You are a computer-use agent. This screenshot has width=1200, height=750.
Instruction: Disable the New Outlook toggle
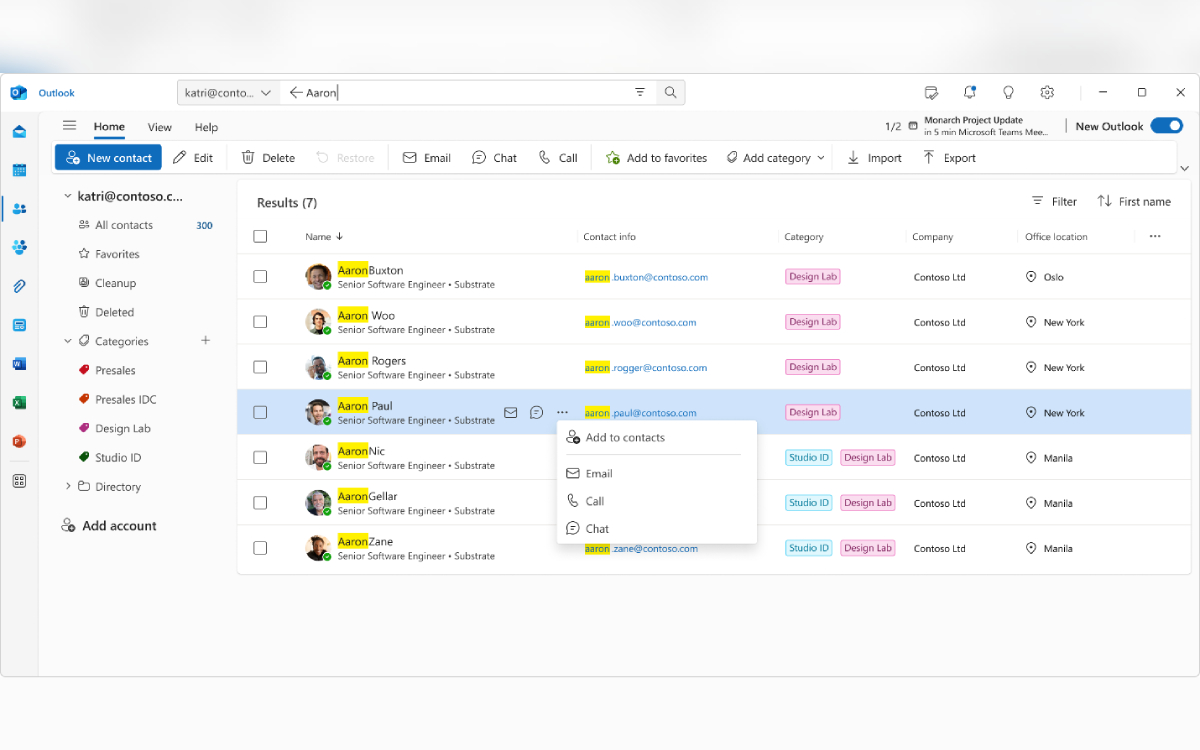pos(1166,126)
